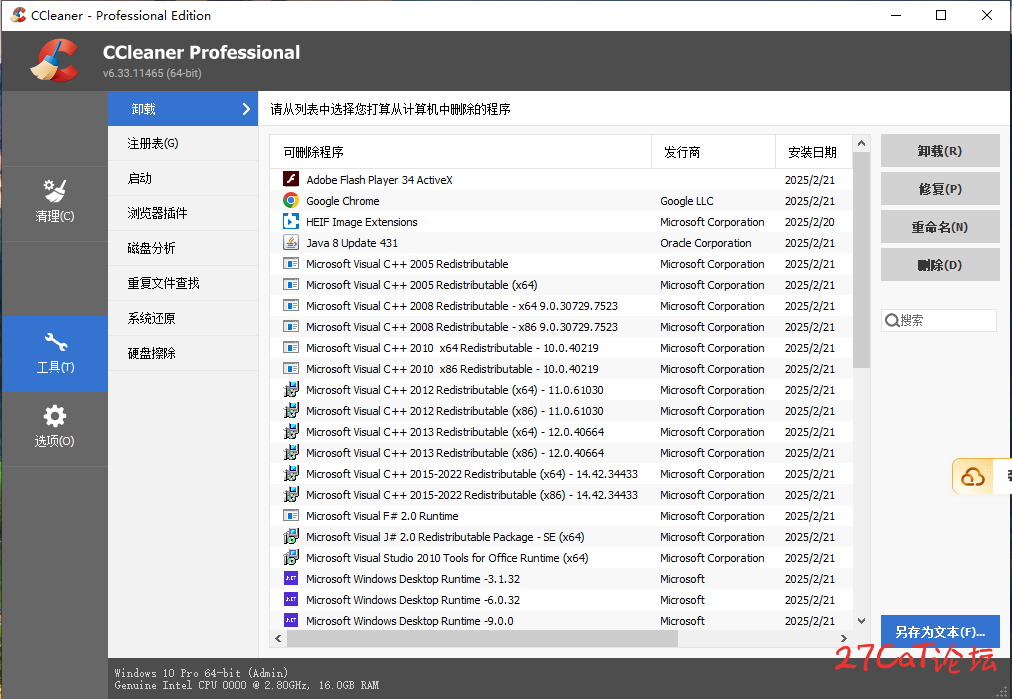Click the horizontal scrollbar right arrow
Screen dimensions: 1012x699
[x=844, y=638]
